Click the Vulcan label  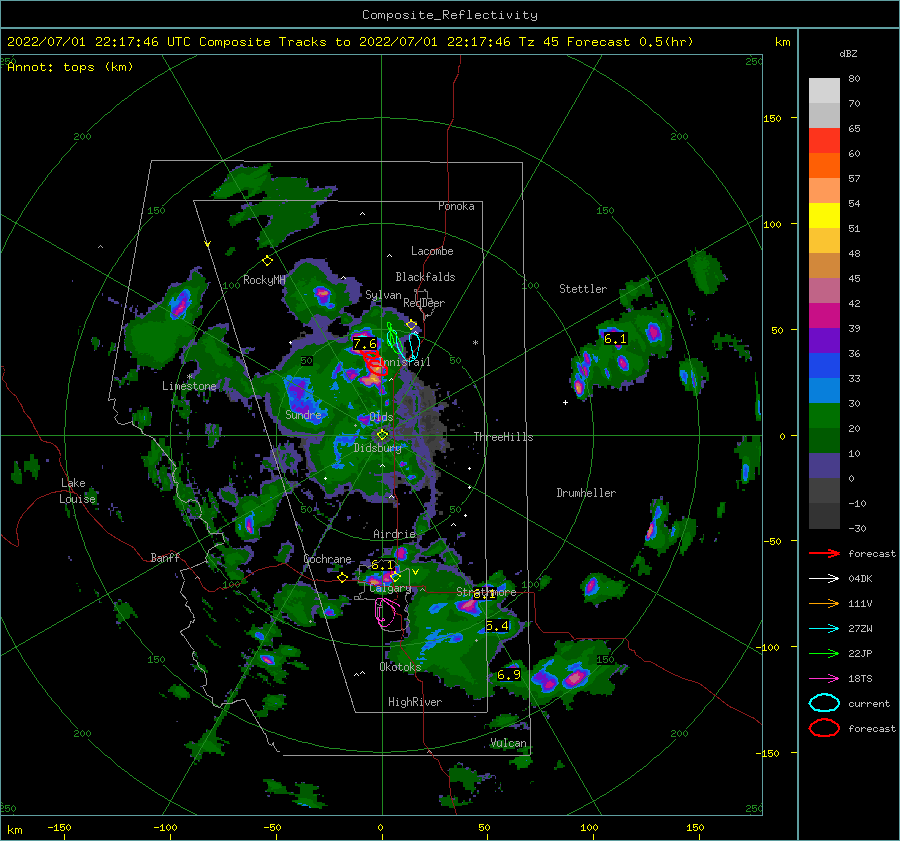point(509,743)
